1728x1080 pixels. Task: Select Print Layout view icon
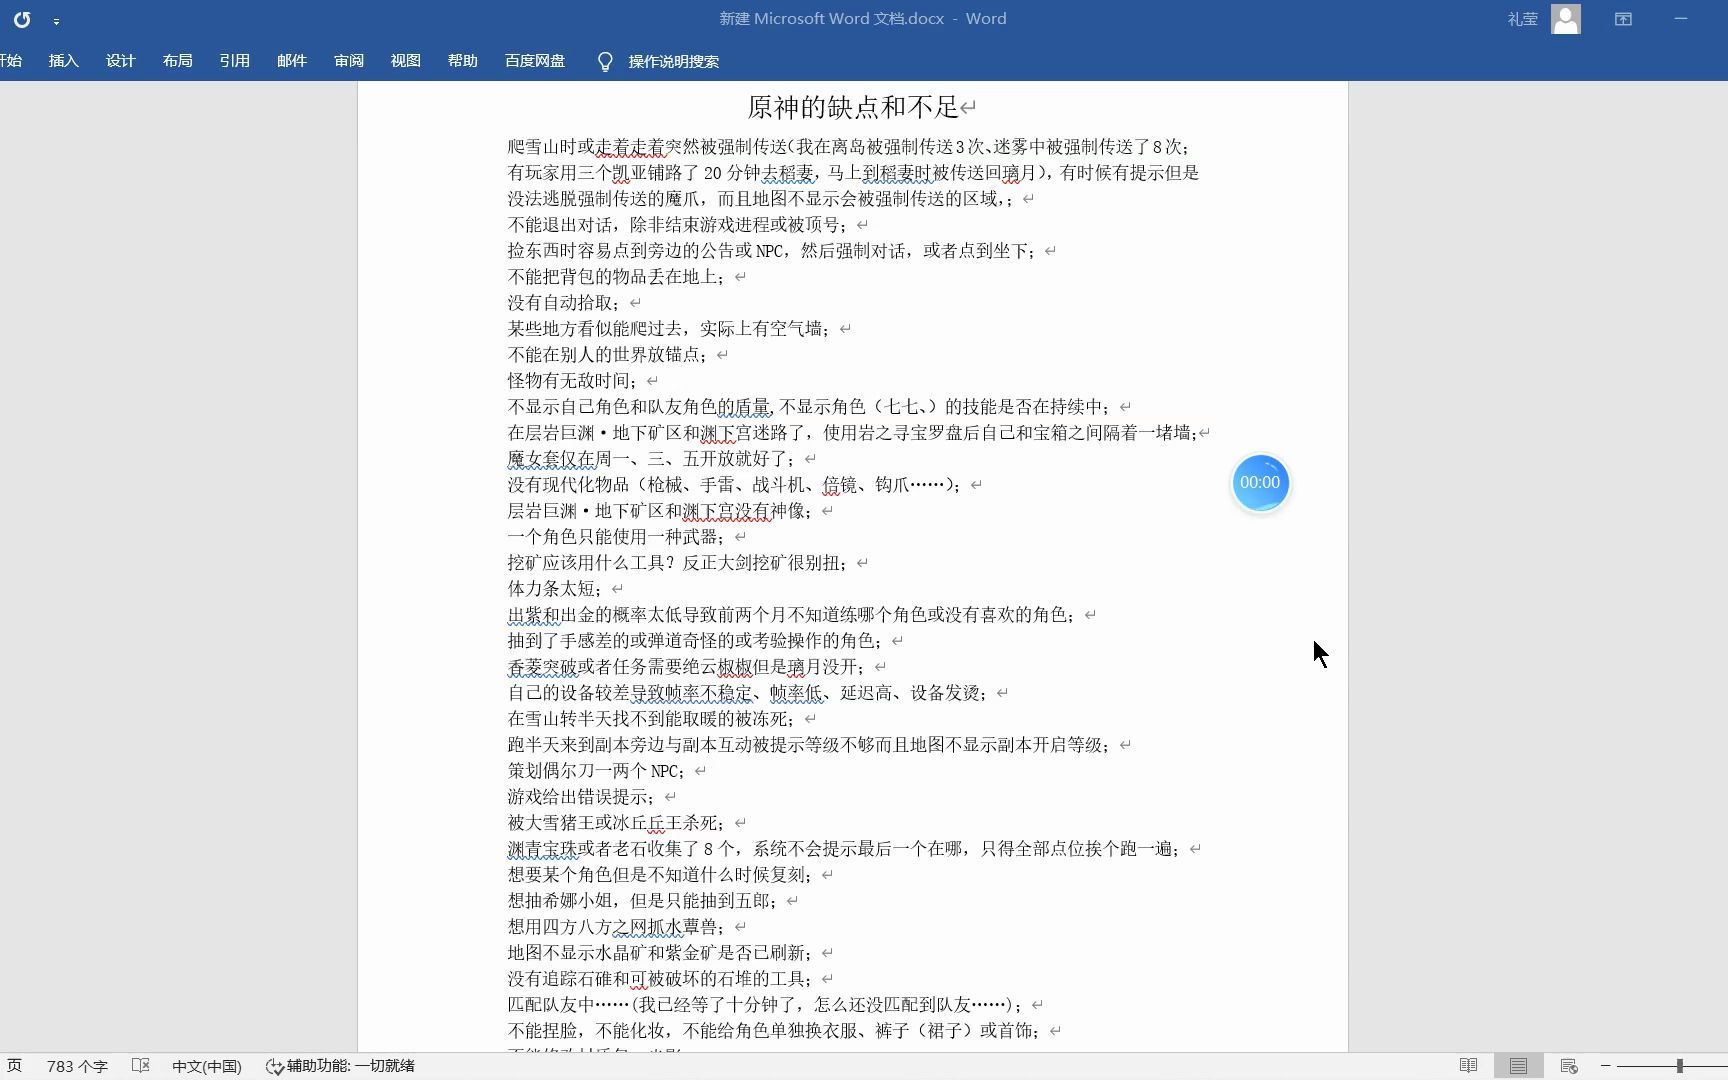(1518, 1066)
